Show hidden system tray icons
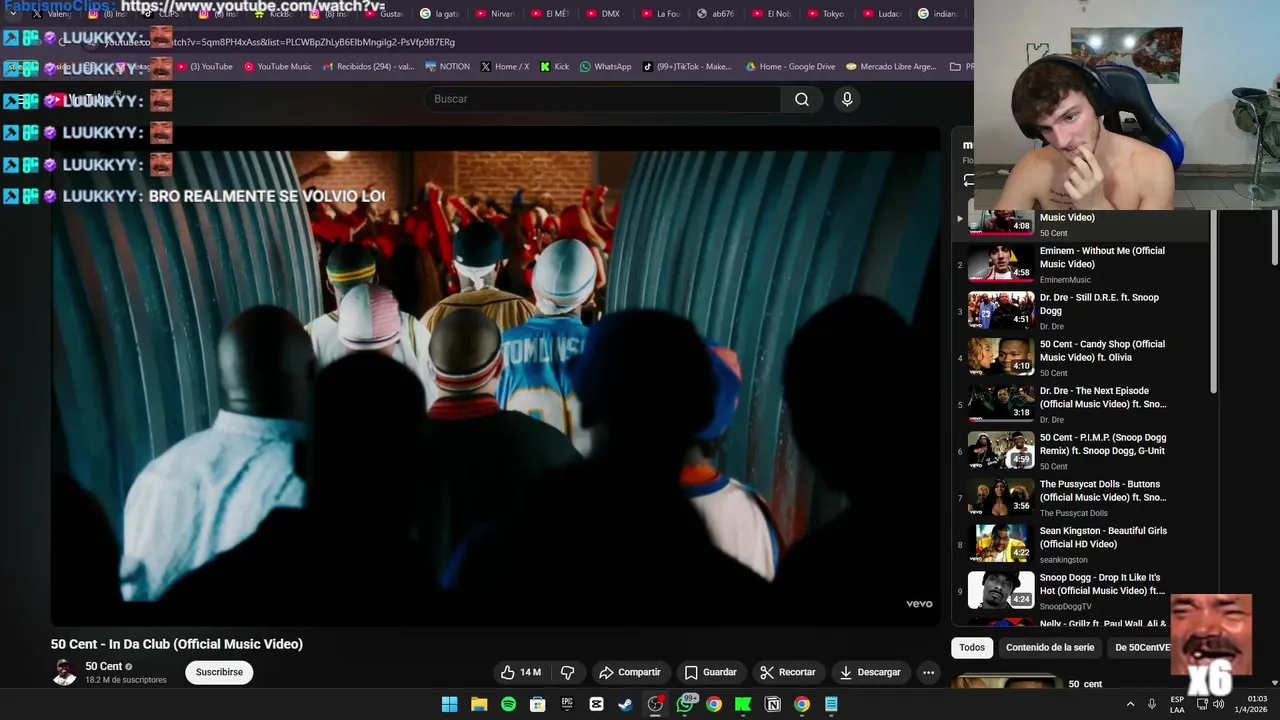This screenshot has height=720, width=1280. tap(1130, 704)
